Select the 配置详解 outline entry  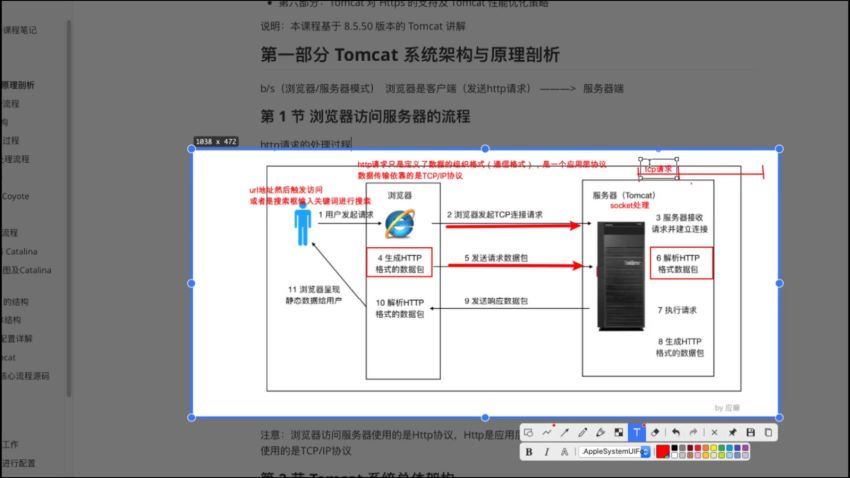click(x=16, y=339)
